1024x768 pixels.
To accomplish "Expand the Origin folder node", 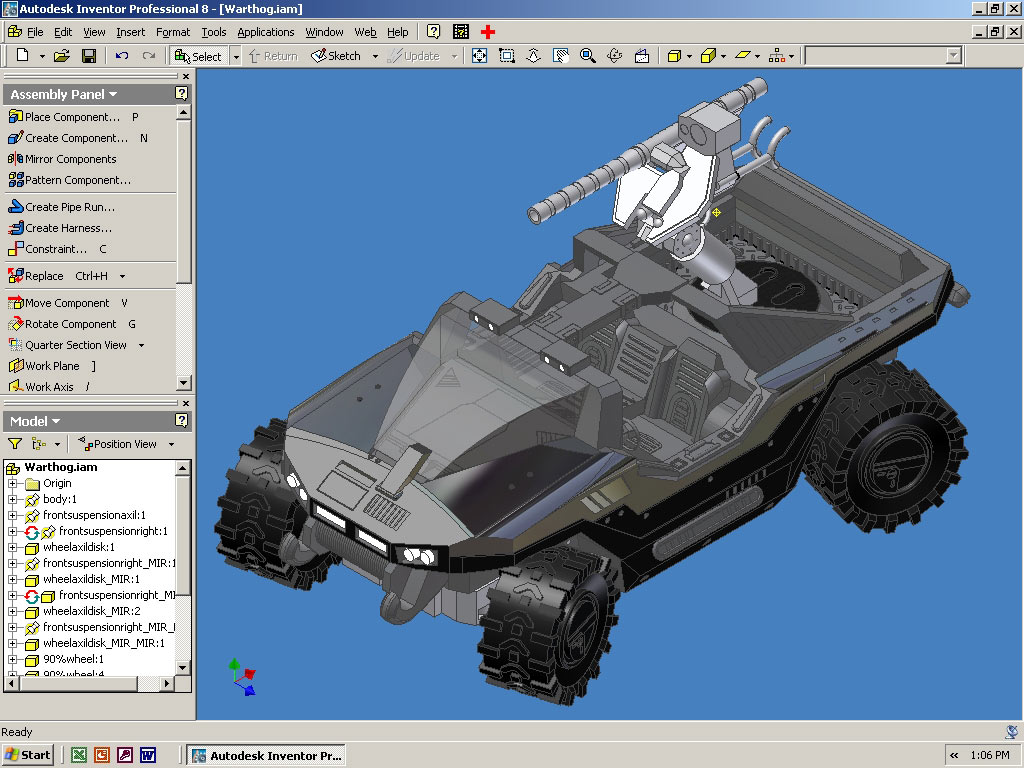I will [12, 483].
